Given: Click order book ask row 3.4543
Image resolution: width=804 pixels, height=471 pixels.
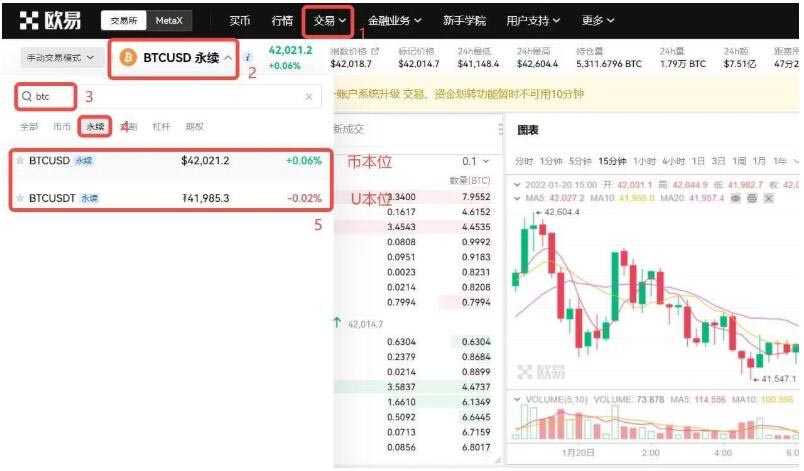Looking at the screenshot, I should 413,227.
